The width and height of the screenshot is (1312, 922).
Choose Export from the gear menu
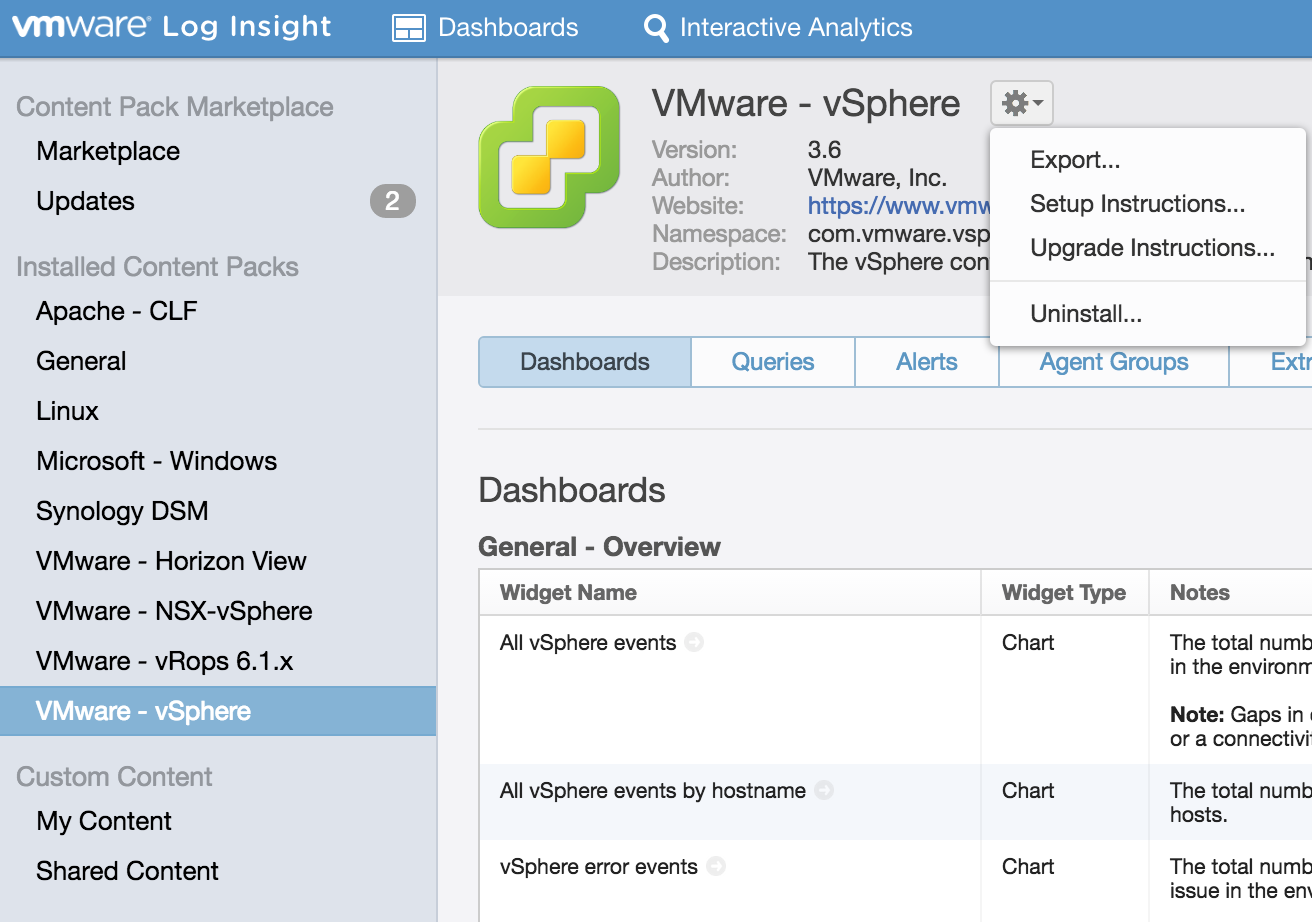coord(1075,160)
